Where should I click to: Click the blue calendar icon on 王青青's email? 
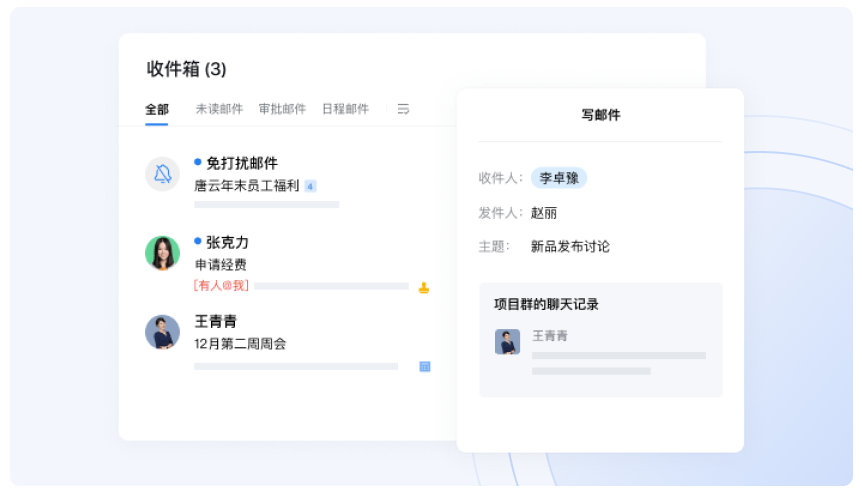click(x=425, y=367)
